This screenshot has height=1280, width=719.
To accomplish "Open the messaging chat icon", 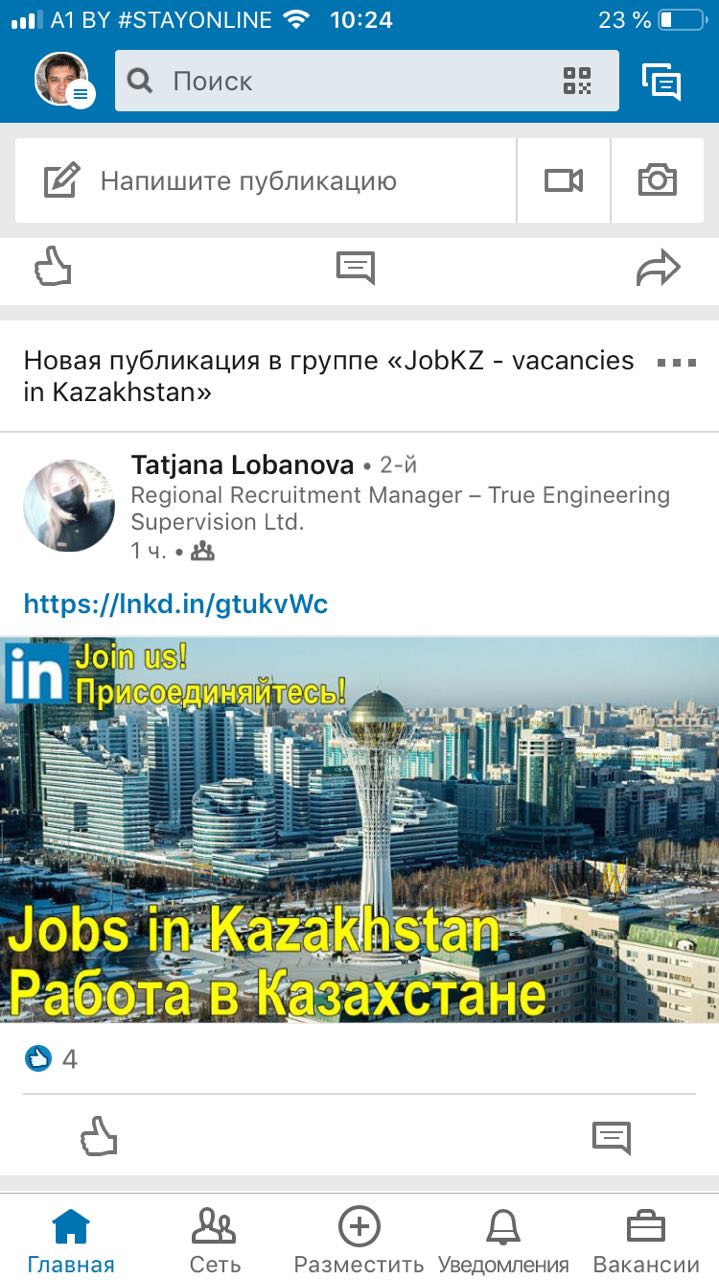I will point(661,82).
